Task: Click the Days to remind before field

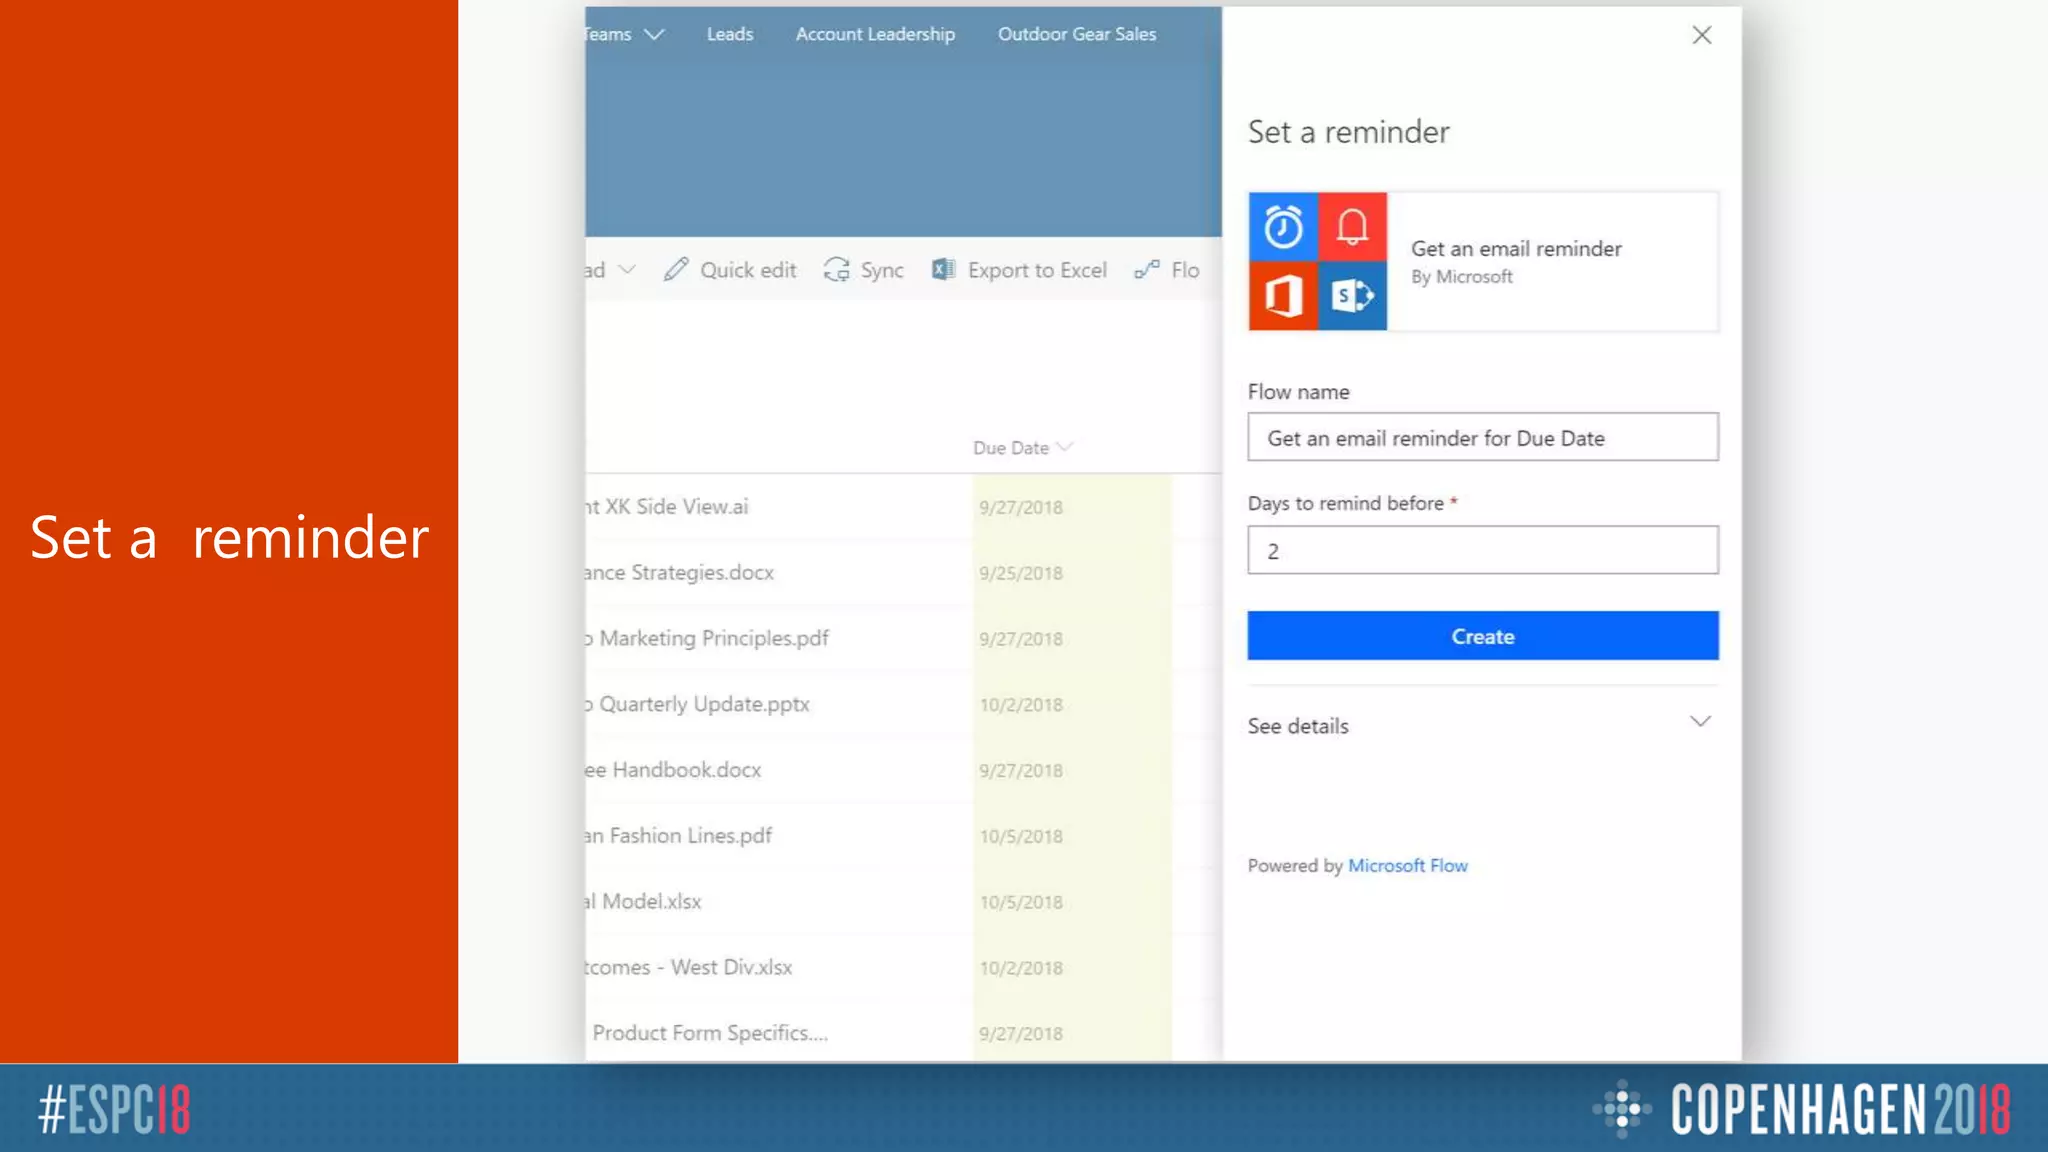Action: tap(1482, 550)
